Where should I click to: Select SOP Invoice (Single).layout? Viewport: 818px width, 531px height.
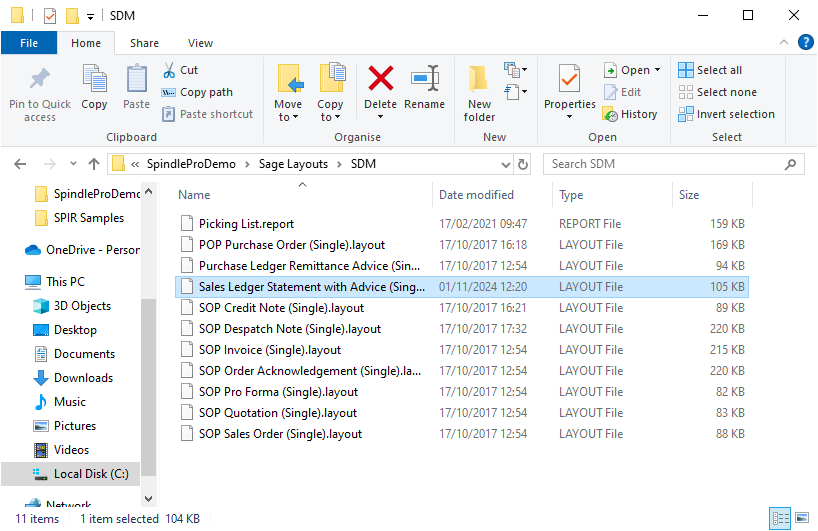[x=462, y=349]
